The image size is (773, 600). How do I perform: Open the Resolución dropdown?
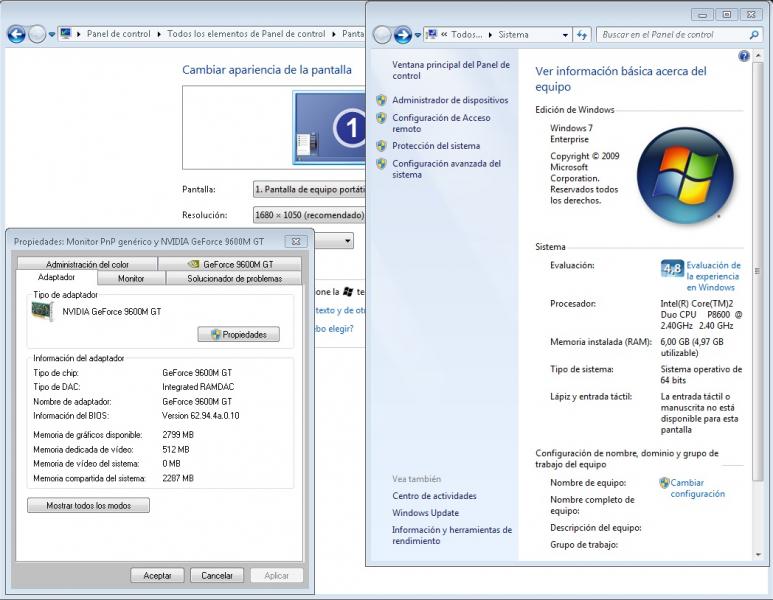pyautogui.click(x=309, y=215)
